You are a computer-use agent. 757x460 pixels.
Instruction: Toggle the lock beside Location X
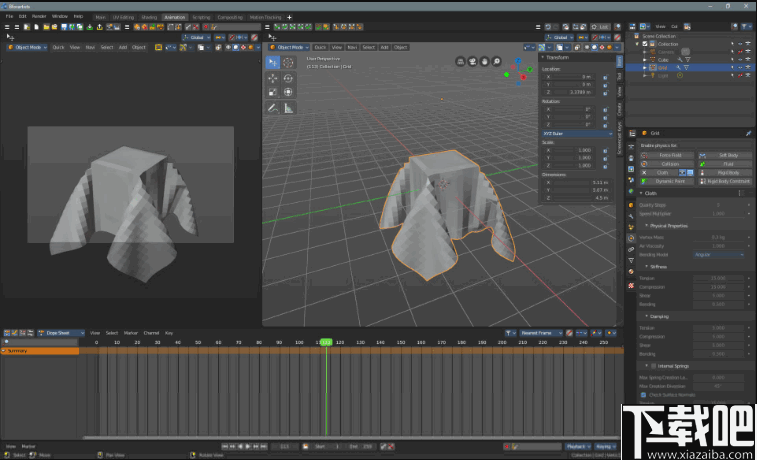[x=605, y=77]
